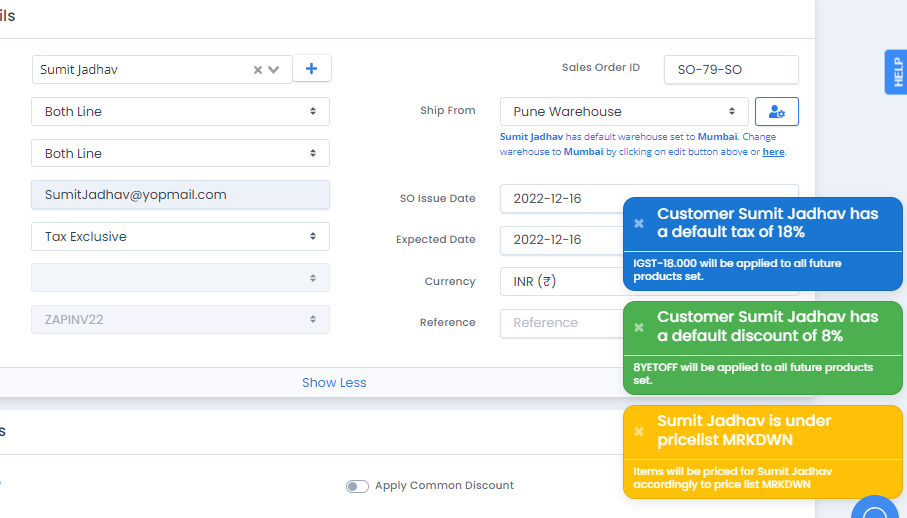Screen dimensions: 907x518
Task: Open the ZAPINV22 dropdown
Action: (180, 320)
